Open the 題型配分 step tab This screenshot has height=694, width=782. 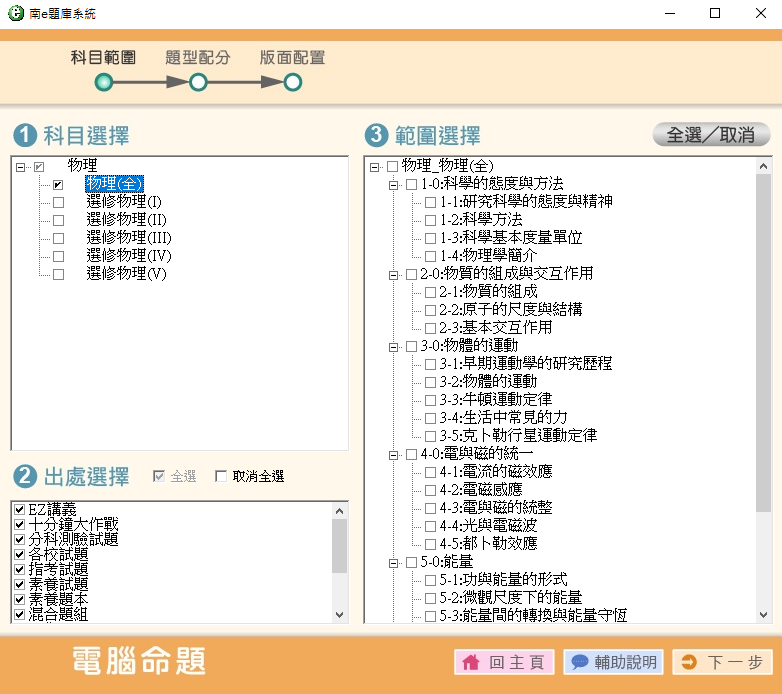[x=198, y=57]
